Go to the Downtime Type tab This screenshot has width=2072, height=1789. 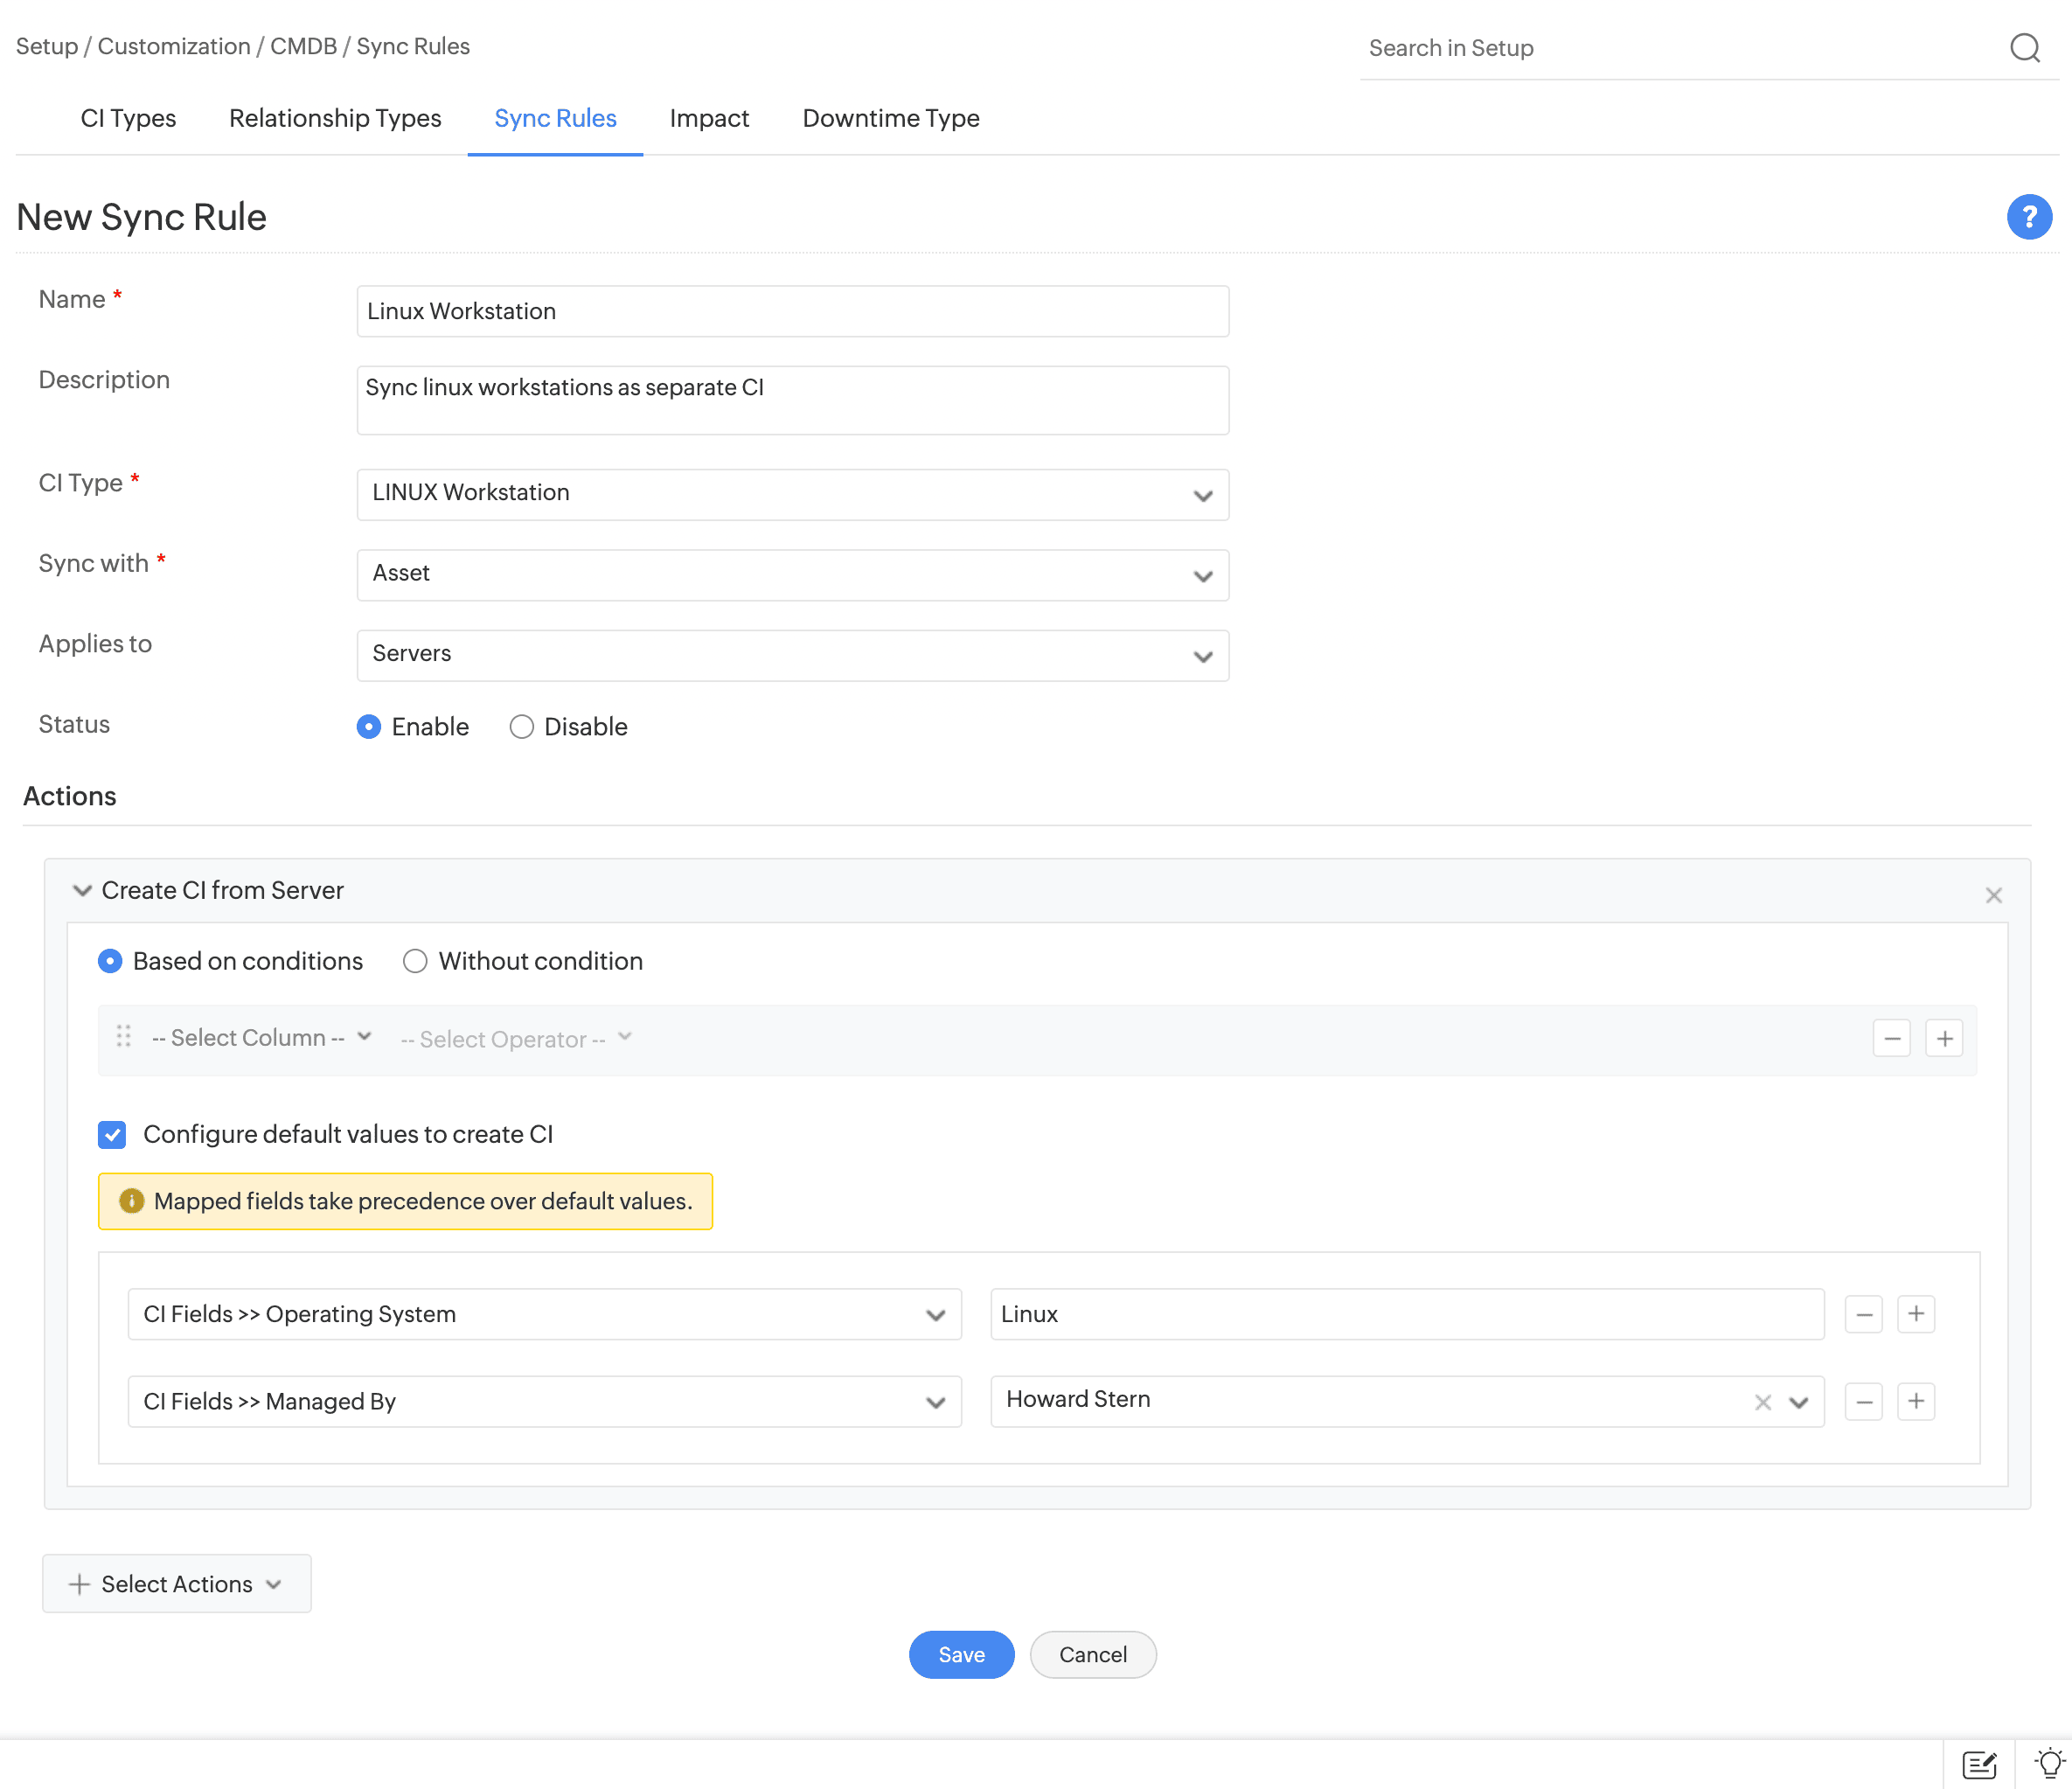click(890, 118)
